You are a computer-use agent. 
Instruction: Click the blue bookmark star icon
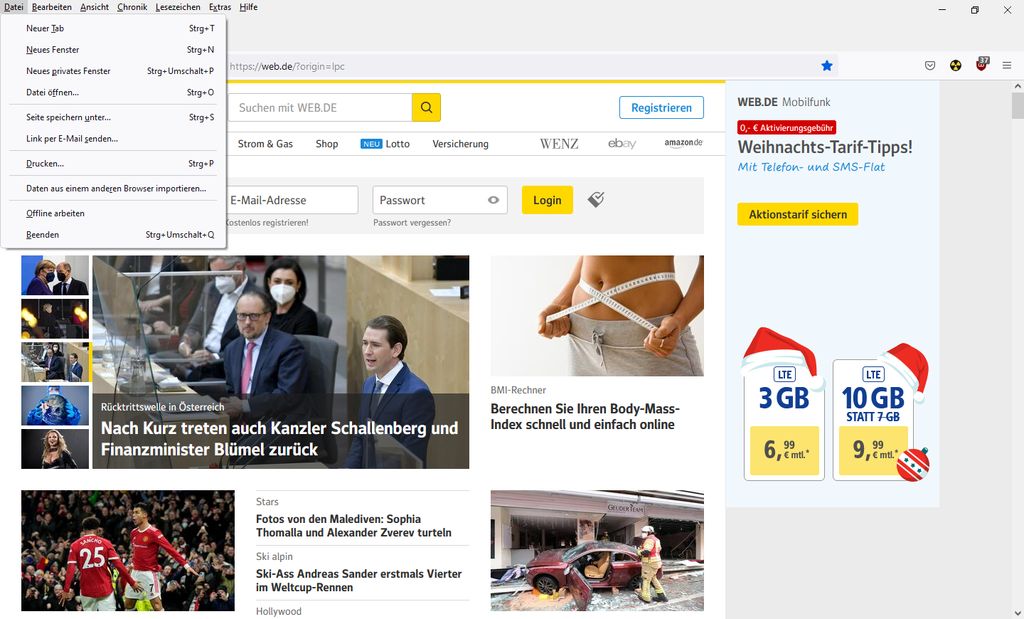tap(827, 65)
